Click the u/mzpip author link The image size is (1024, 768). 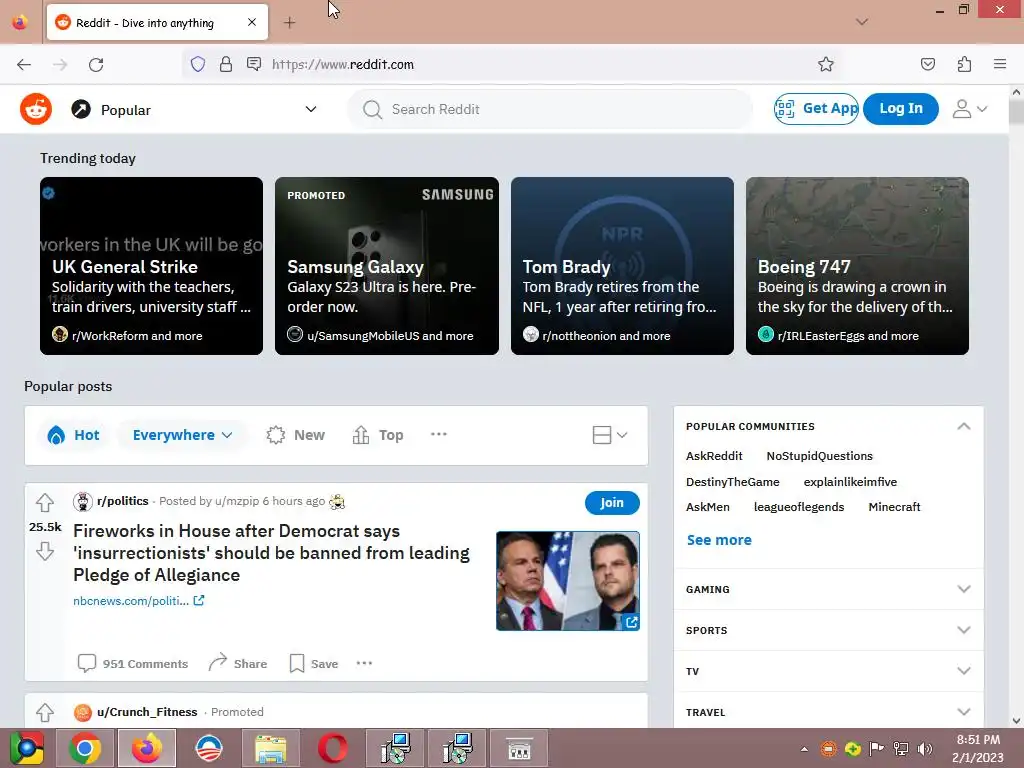coord(236,501)
